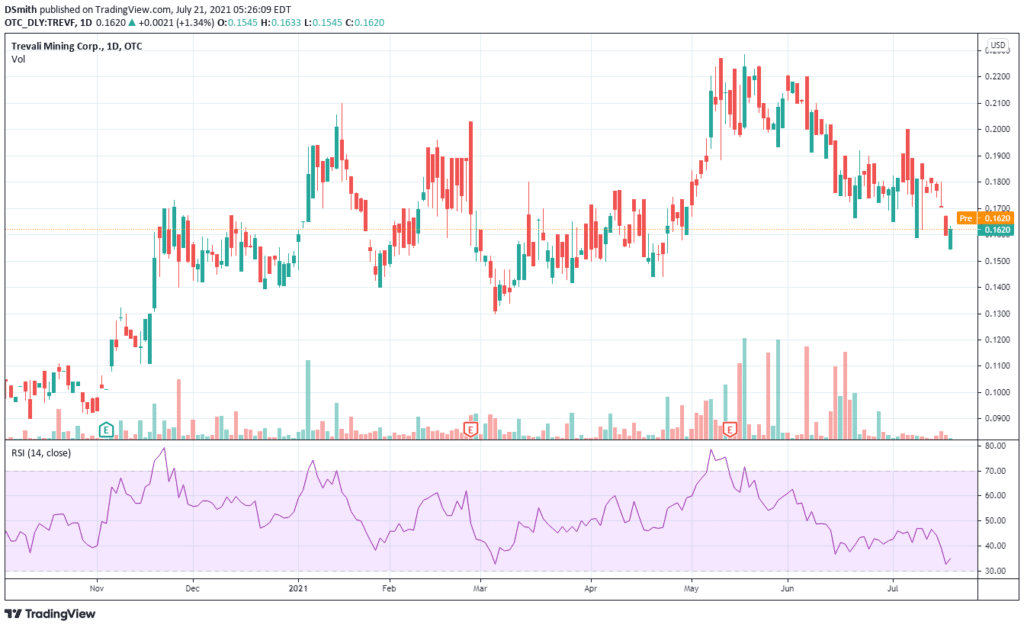Click the Apr label on the time axis
Image resolution: width=1024 pixels, height=628 pixels.
[590, 588]
